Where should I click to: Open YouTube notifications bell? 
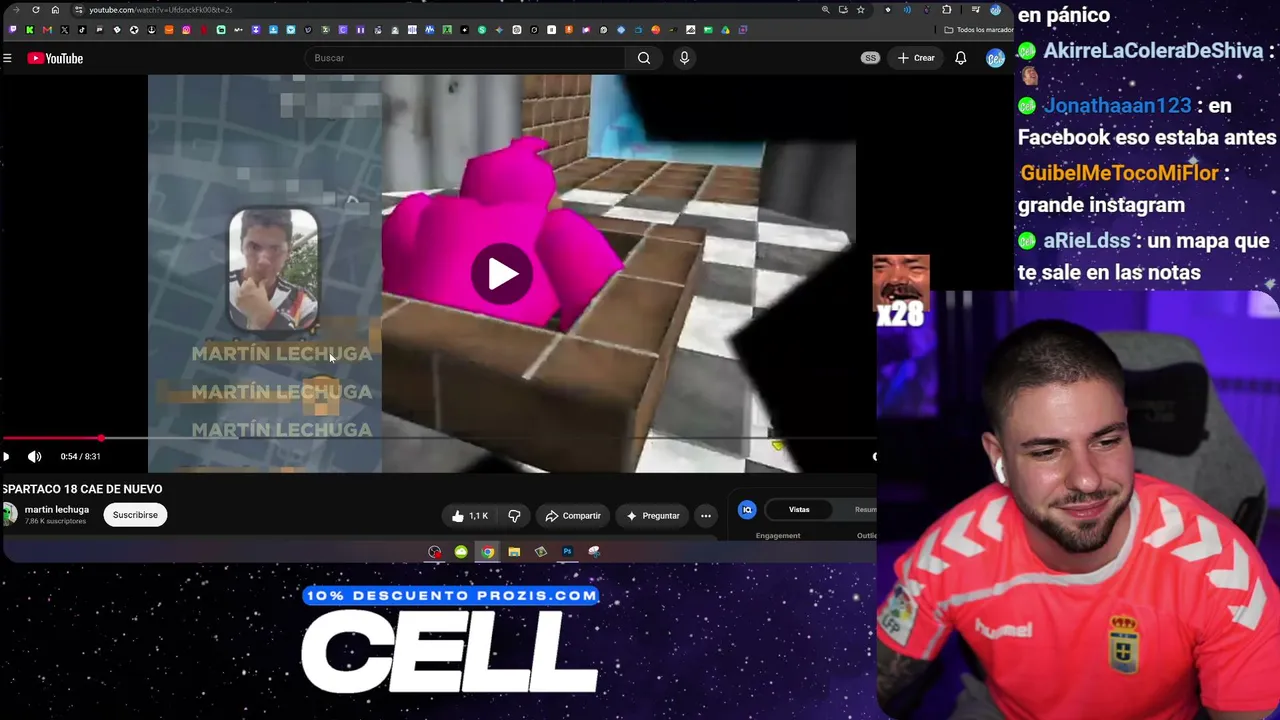tap(961, 58)
